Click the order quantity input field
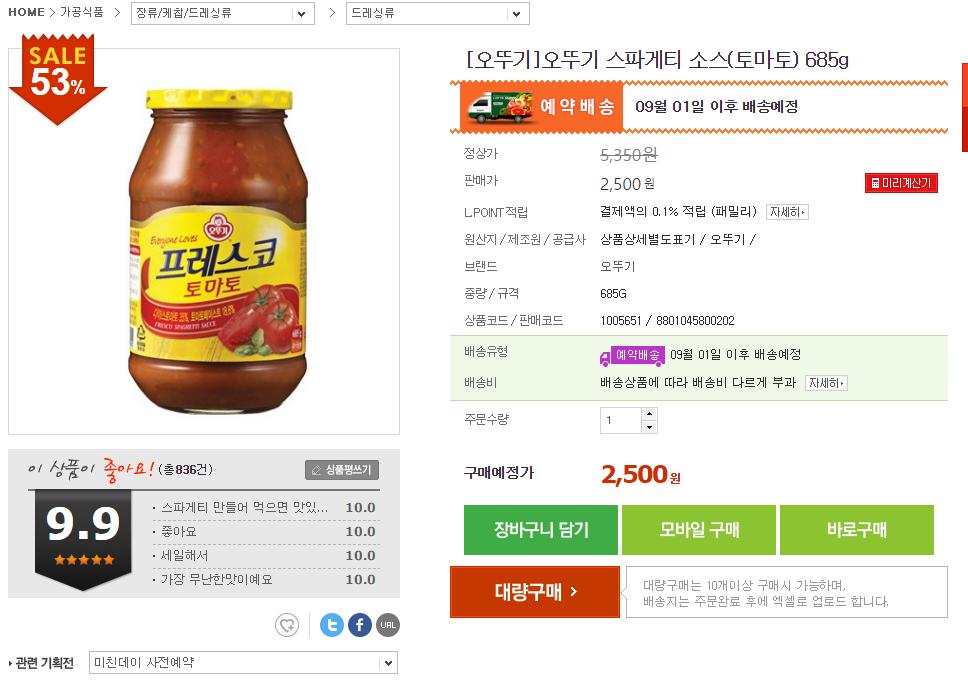Viewport: 968px width, 685px height. [x=620, y=421]
